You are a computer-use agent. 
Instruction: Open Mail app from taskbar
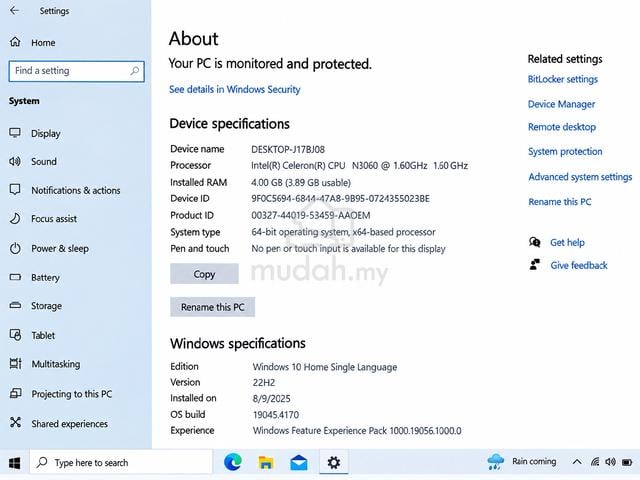point(299,462)
